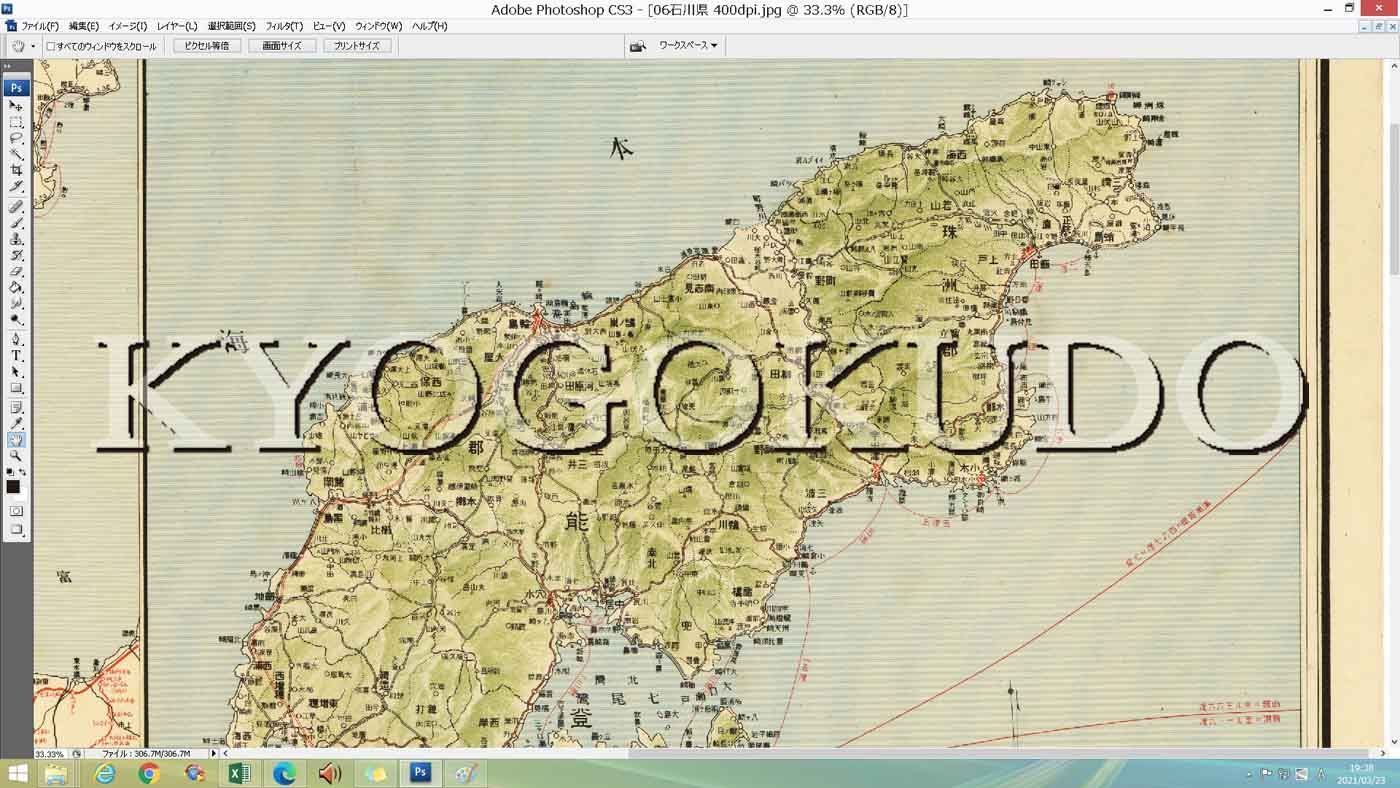Viewport: 1400px width, 788px height.
Task: Click the scroll-left arrow at bottom
Action: (x=225, y=753)
